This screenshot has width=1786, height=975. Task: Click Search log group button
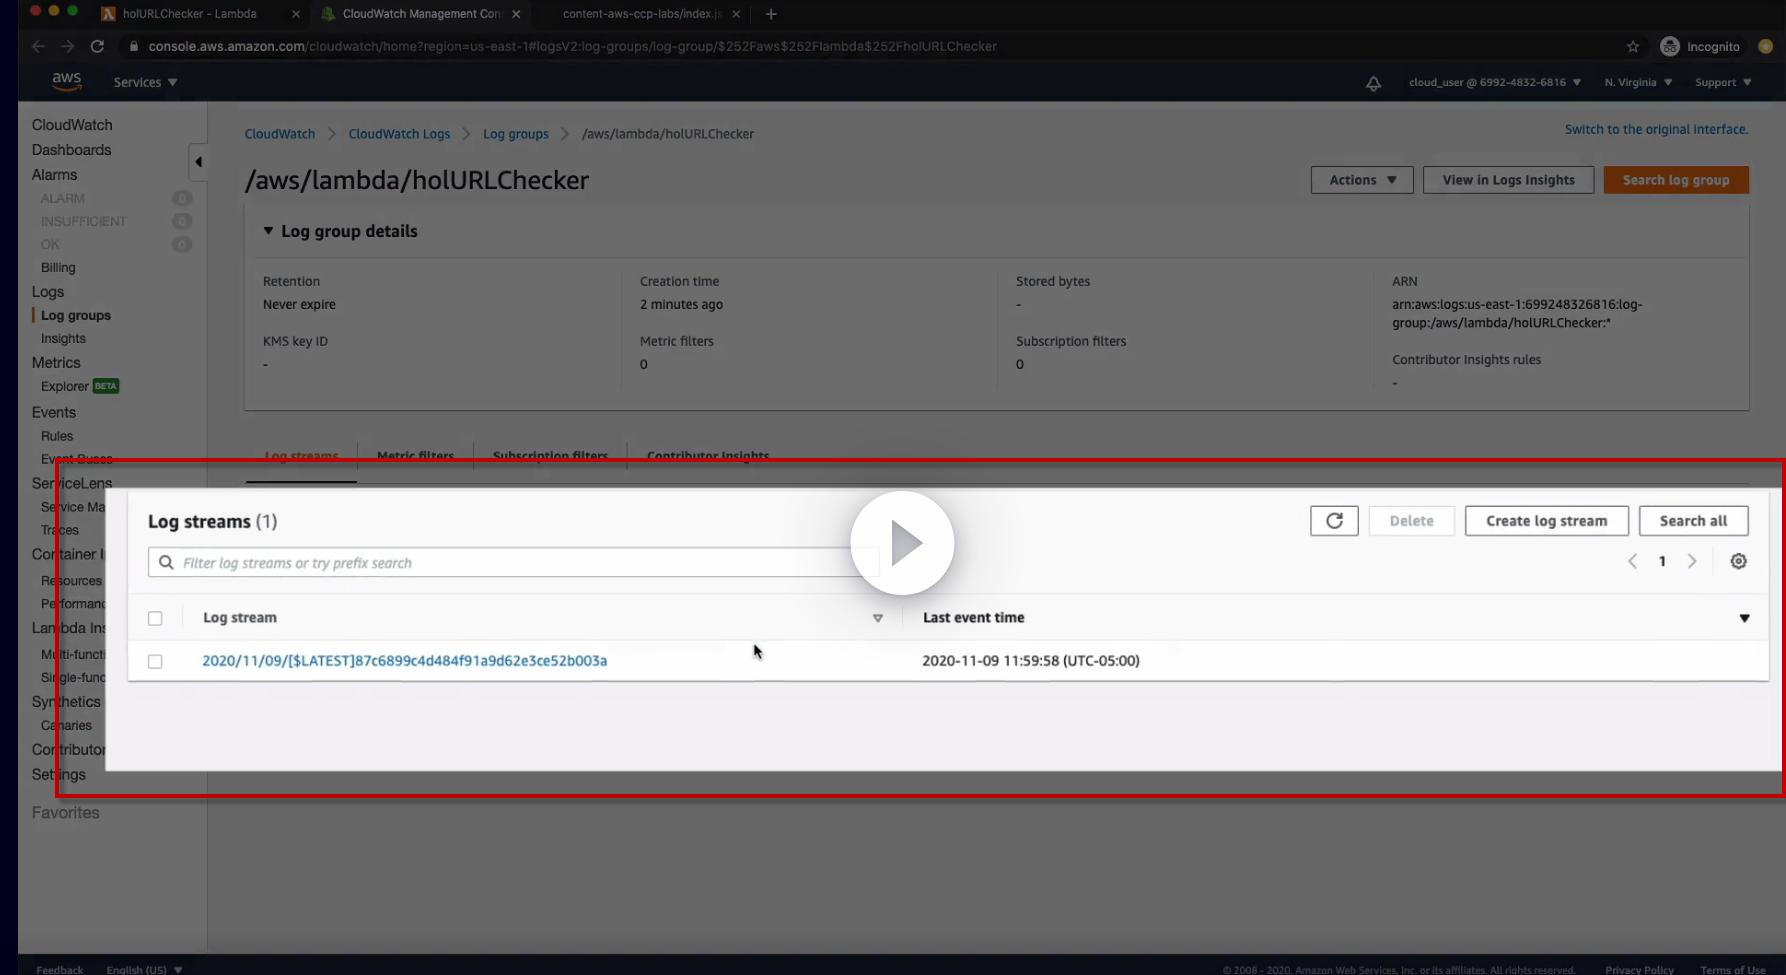(x=1676, y=180)
